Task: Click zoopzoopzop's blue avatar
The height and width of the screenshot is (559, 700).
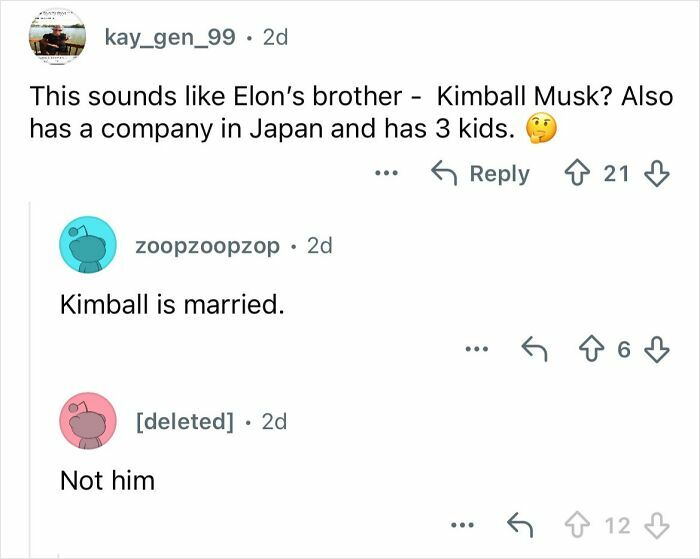Action: click(x=88, y=247)
